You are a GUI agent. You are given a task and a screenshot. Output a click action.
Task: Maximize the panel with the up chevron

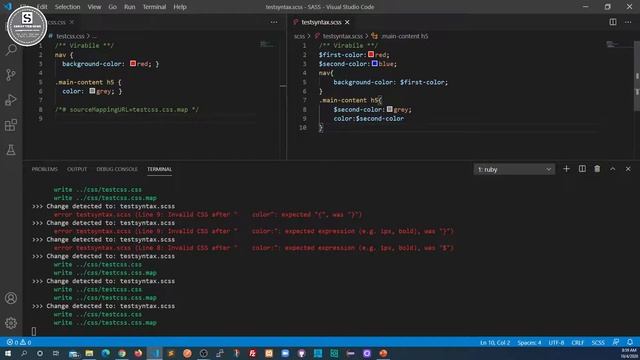coord(613,169)
